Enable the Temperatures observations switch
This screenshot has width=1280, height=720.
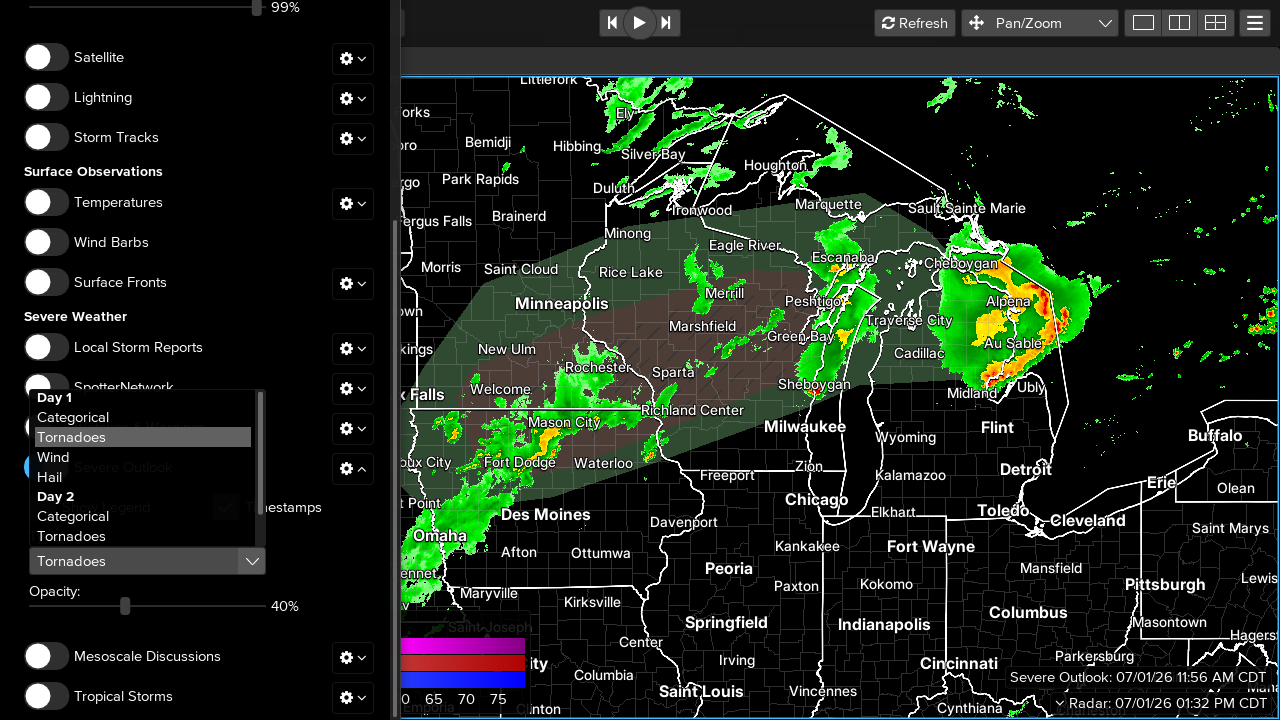point(47,203)
